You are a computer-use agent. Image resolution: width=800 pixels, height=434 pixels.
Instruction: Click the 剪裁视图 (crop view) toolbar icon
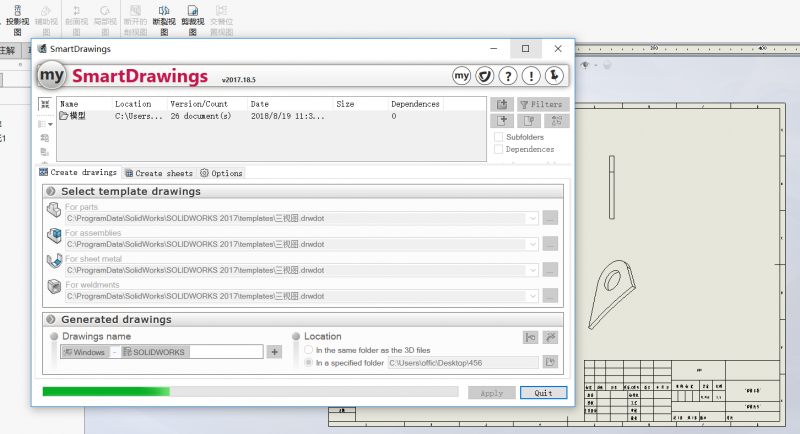point(192,19)
